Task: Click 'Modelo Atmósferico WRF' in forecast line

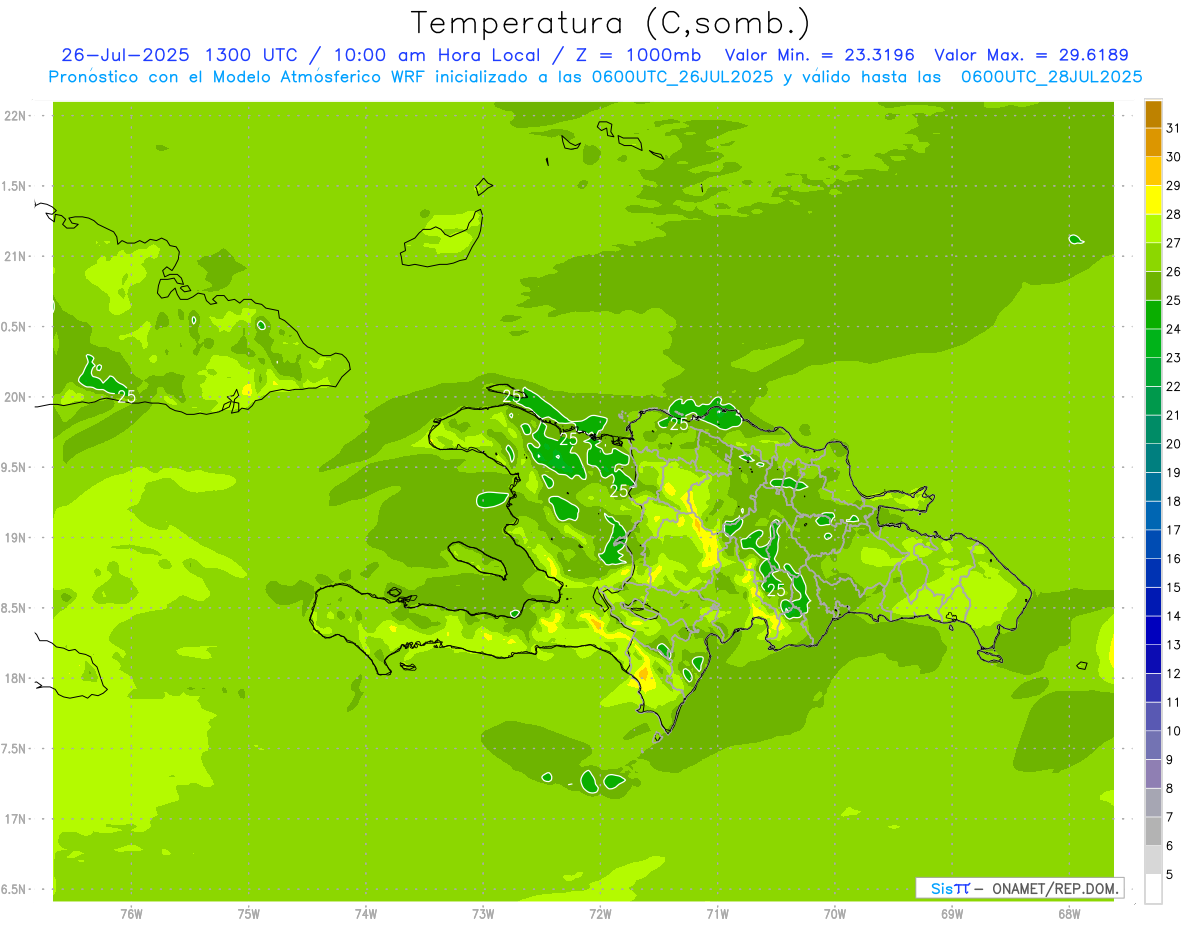Action: (326, 76)
